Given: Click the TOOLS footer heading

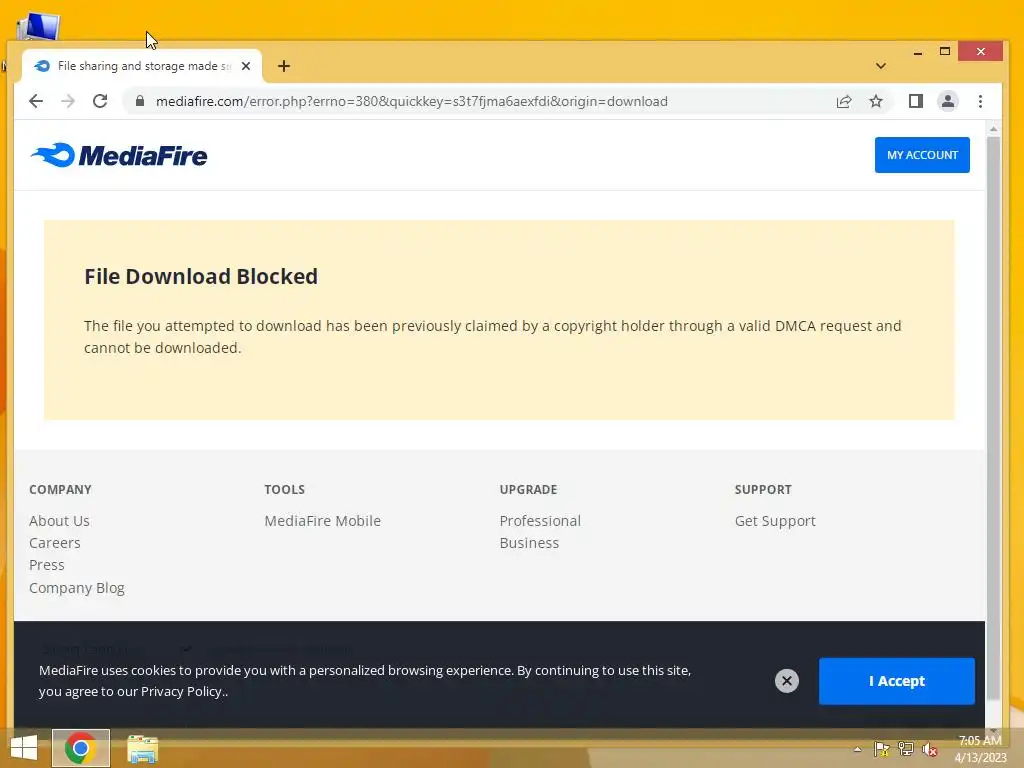Looking at the screenshot, I should 285,490.
